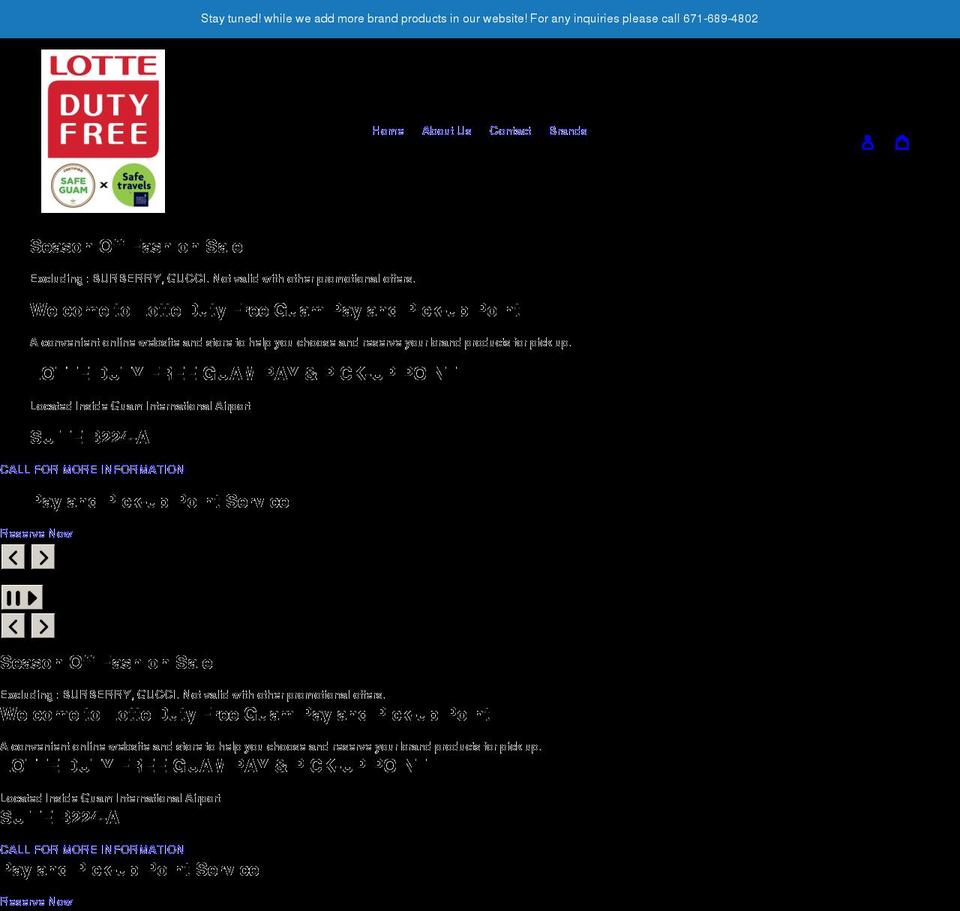Screen dimensions: 960x911
Task: Click the Lotte Duty Free logo
Action: click(103, 131)
